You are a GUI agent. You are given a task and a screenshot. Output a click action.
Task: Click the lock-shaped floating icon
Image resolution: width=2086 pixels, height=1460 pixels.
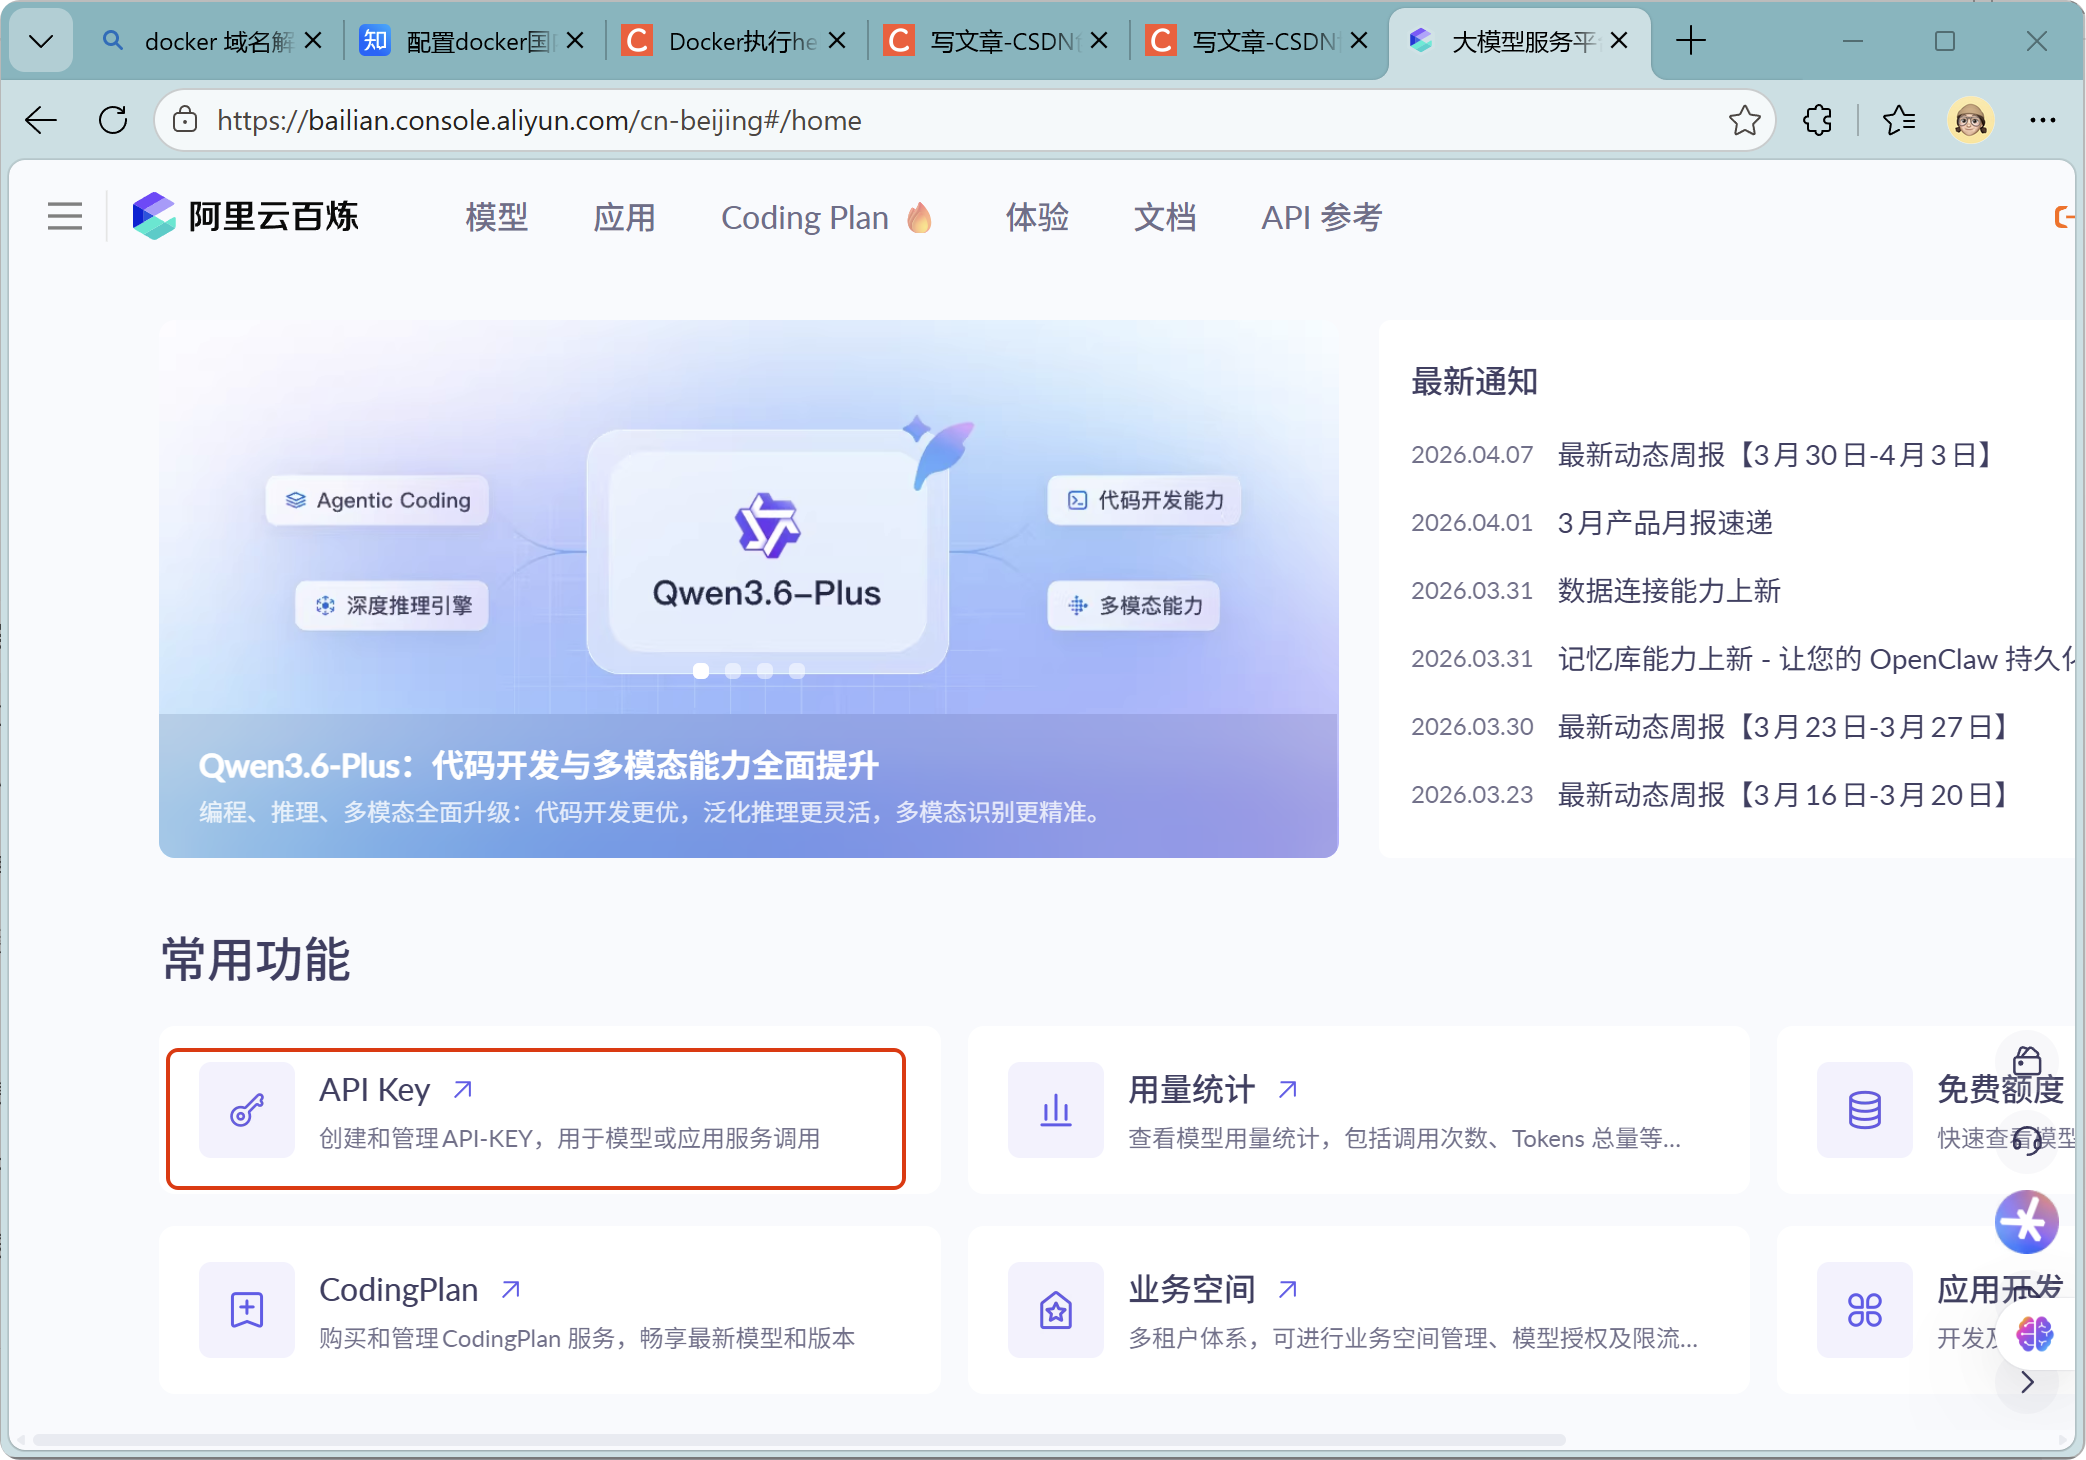2027,1060
